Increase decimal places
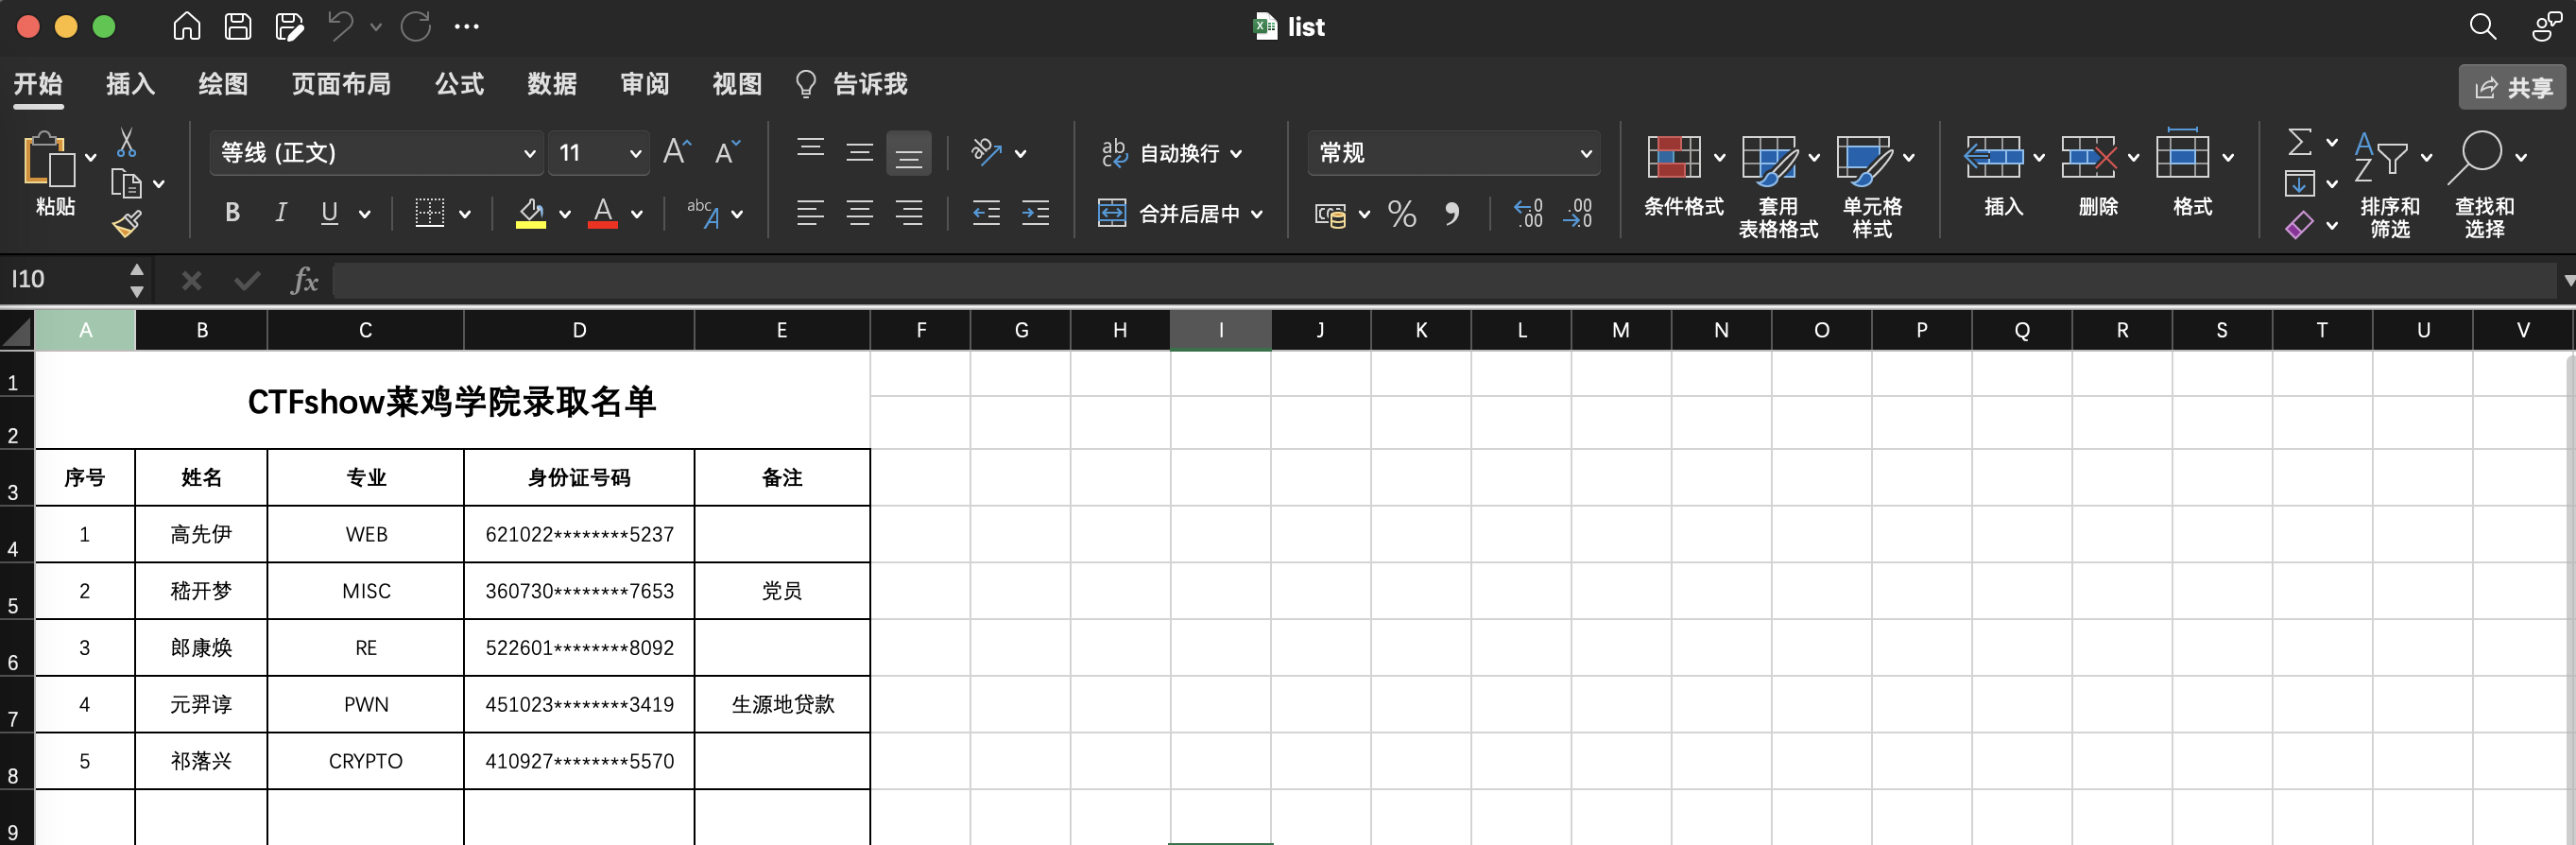Screen dimensions: 2576x845 click(1528, 213)
